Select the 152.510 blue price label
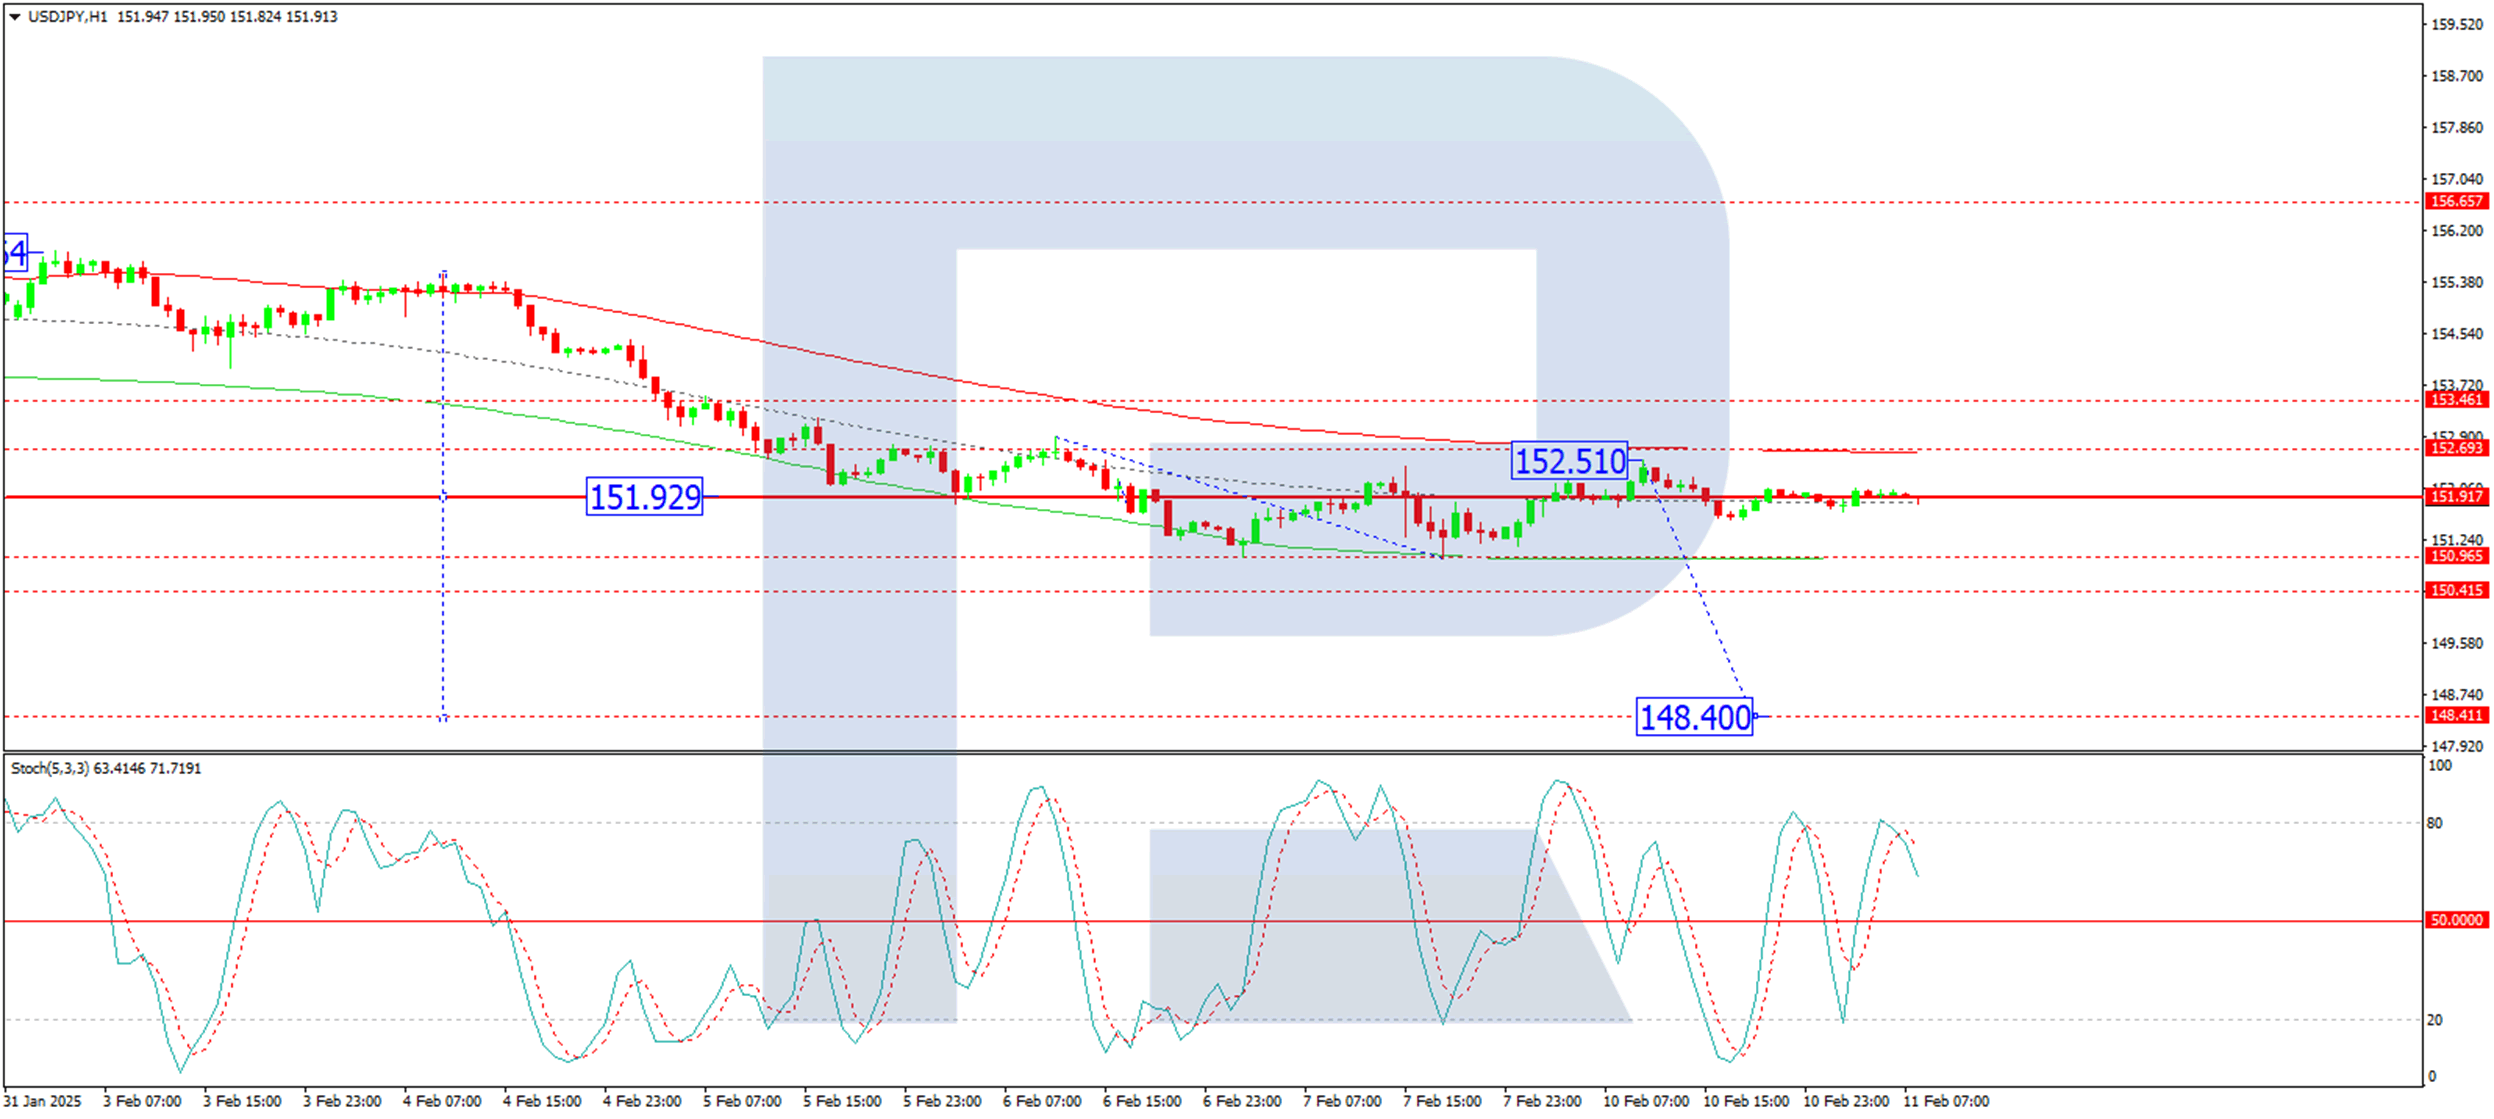The image size is (2494, 1119). pos(1569,461)
